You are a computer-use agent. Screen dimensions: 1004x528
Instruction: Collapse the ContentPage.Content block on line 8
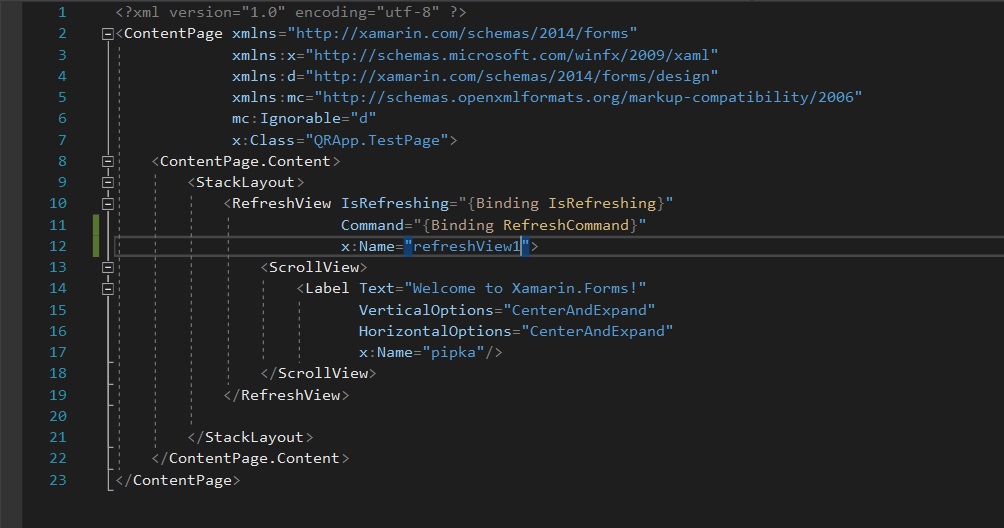tap(108, 162)
